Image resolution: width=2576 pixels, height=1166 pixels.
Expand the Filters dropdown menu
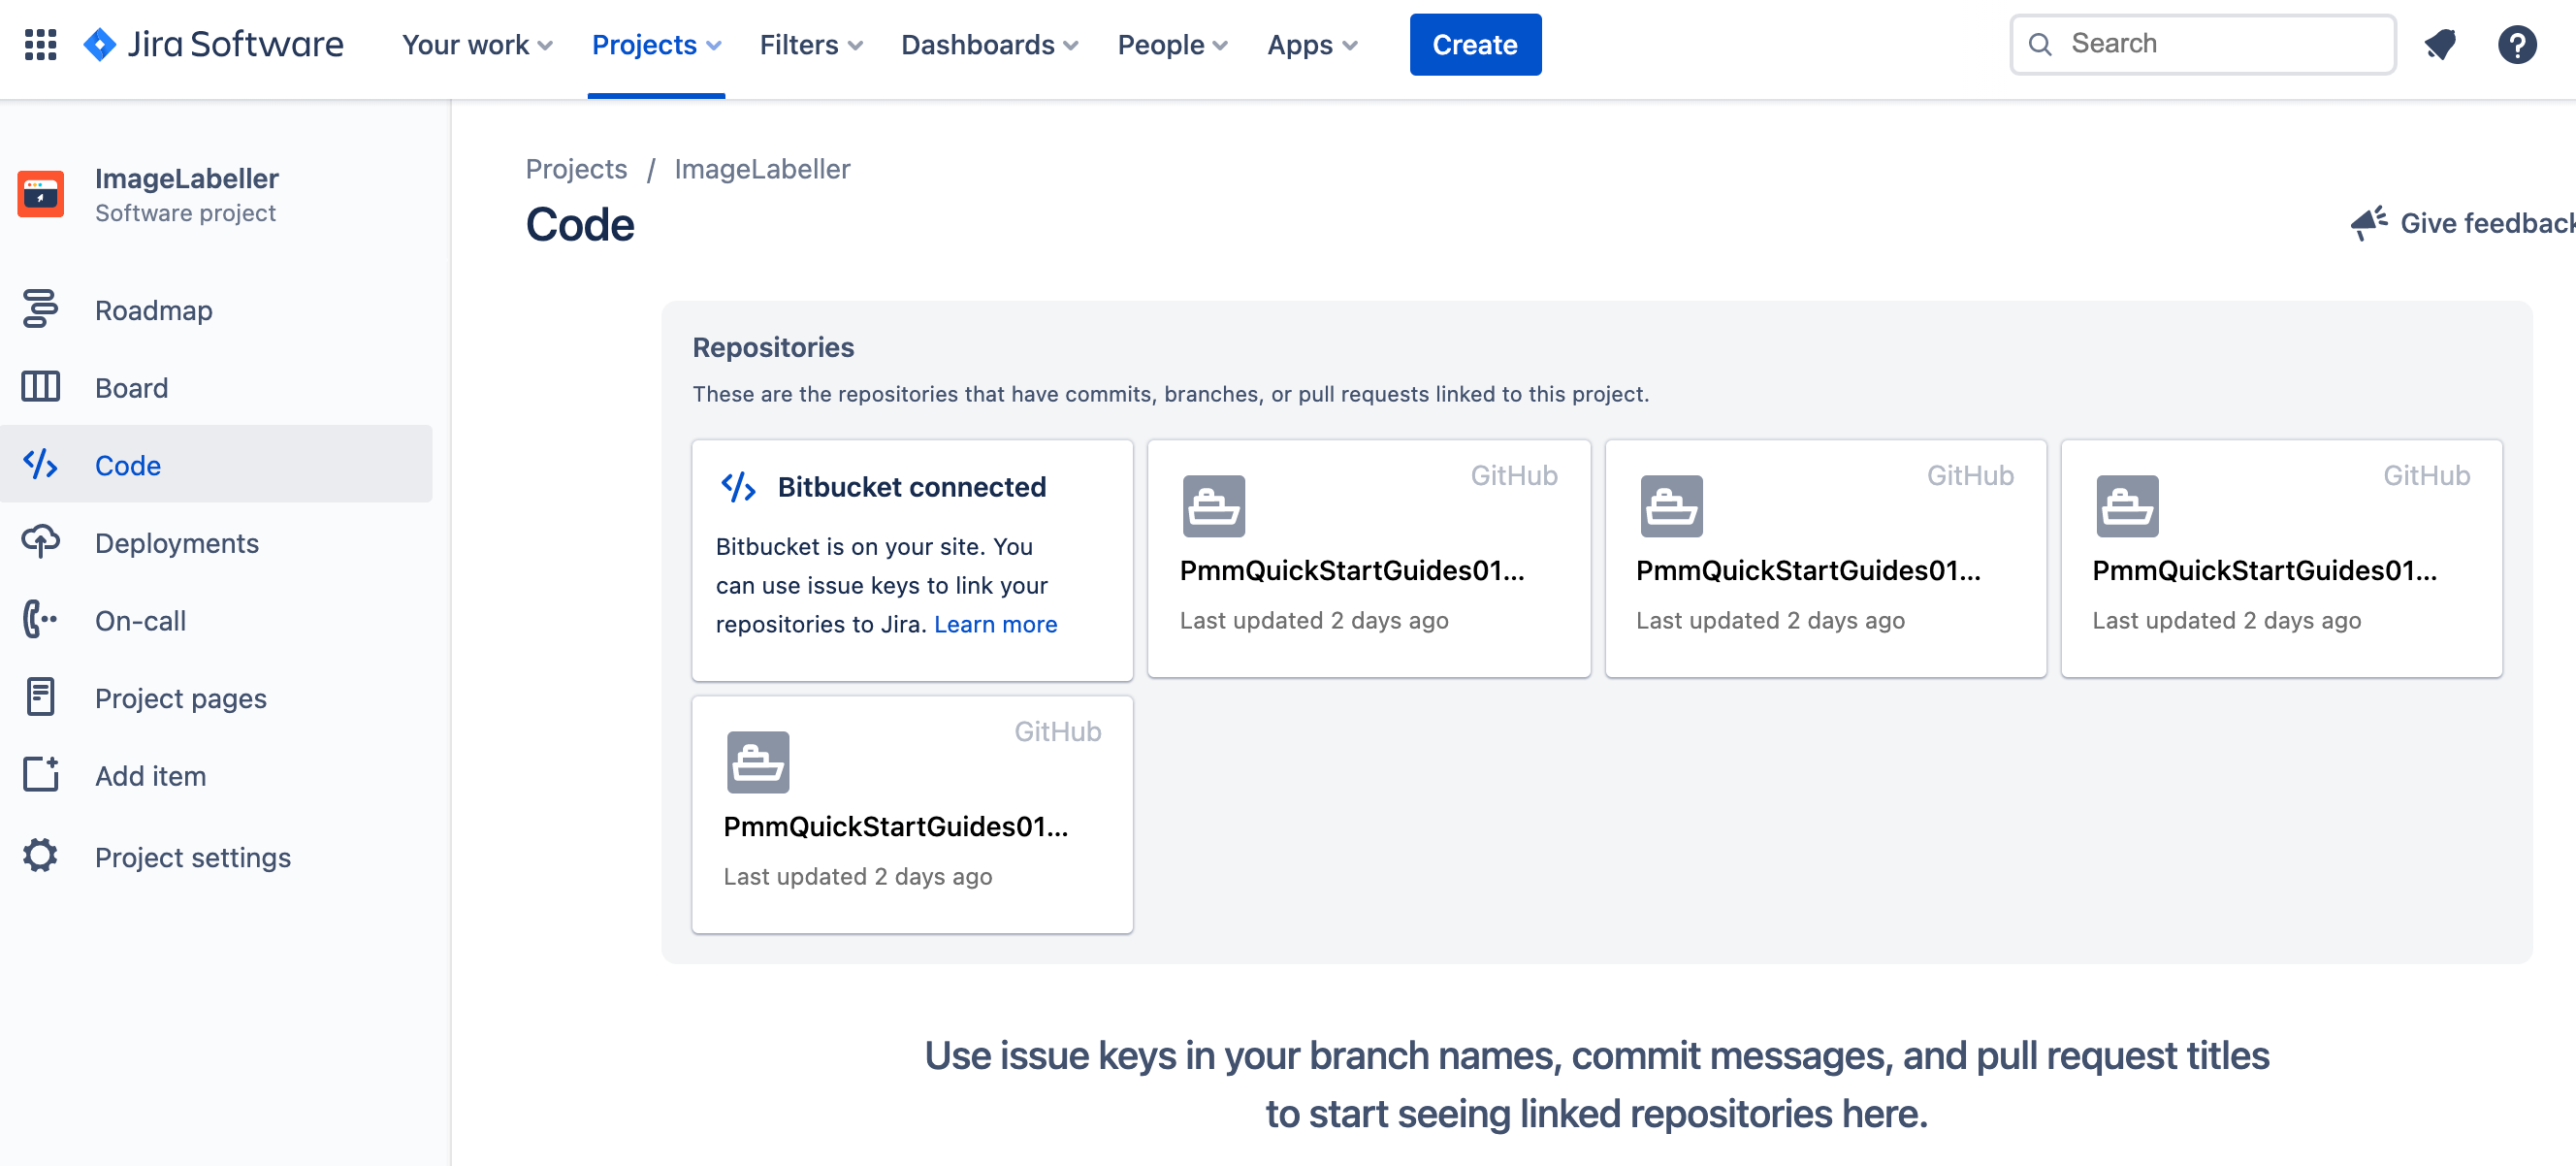812,45
